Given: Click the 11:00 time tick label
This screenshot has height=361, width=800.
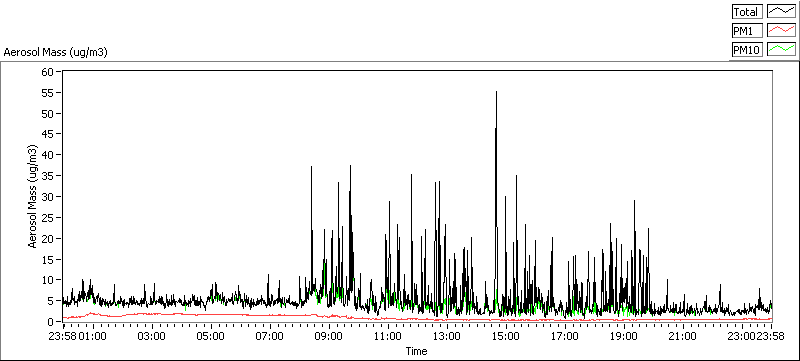Looking at the screenshot, I should pos(388,336).
